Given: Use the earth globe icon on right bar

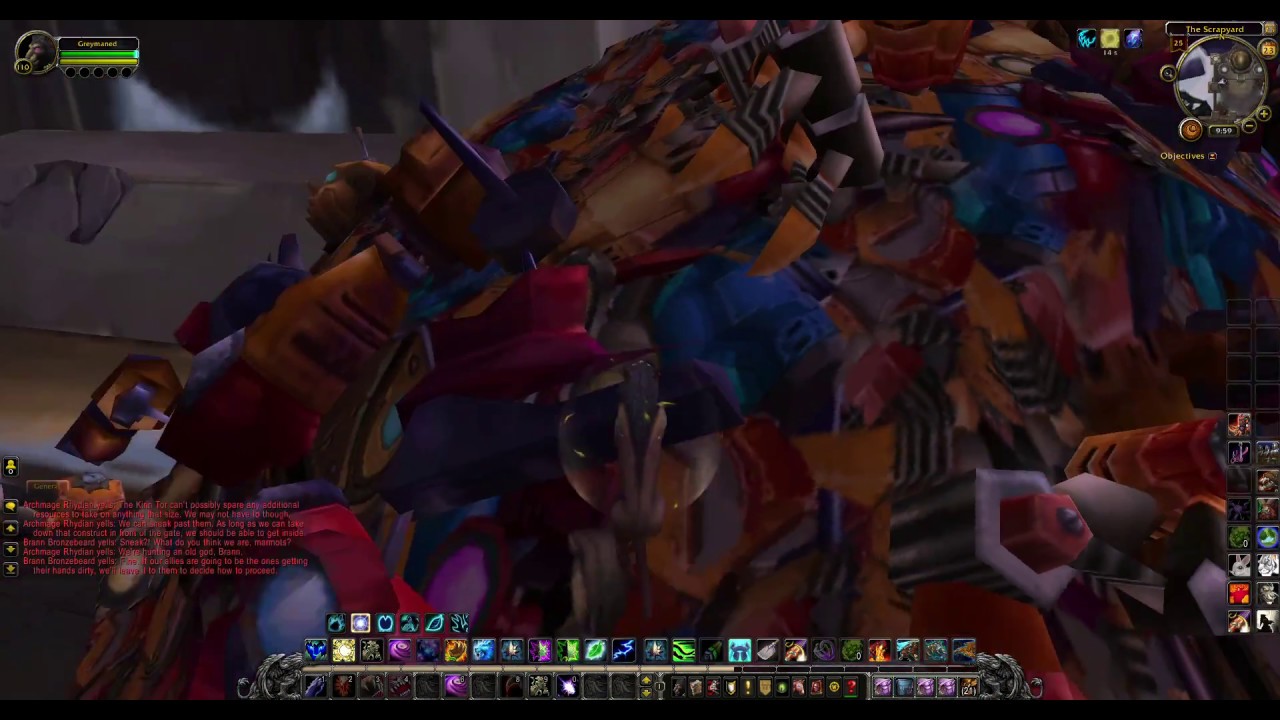Looking at the screenshot, I should click(x=1267, y=538).
